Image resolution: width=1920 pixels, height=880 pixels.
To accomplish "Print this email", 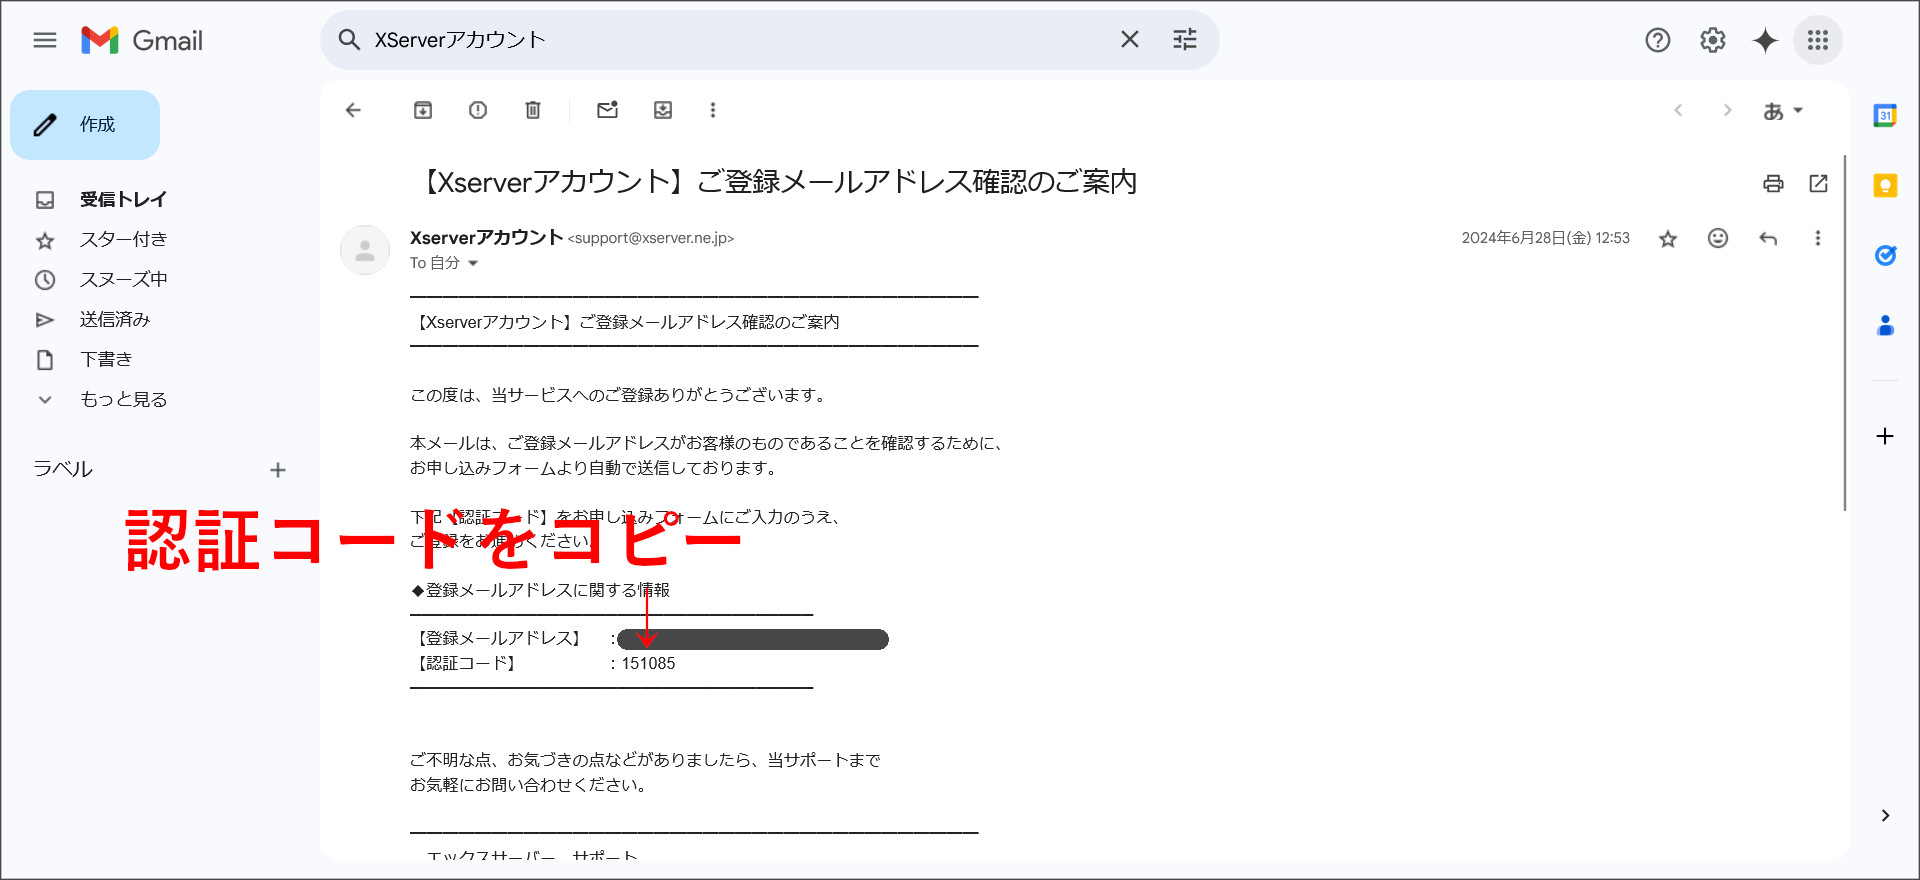I will coord(1773,183).
